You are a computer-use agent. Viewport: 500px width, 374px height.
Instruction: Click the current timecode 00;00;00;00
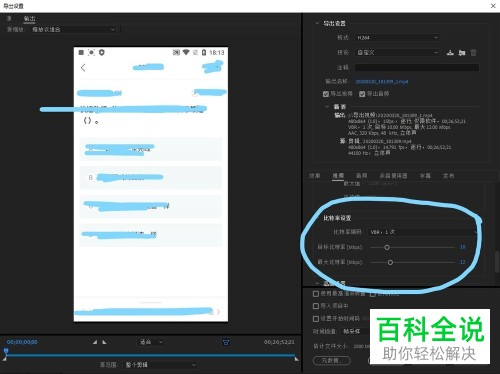(x=22, y=342)
